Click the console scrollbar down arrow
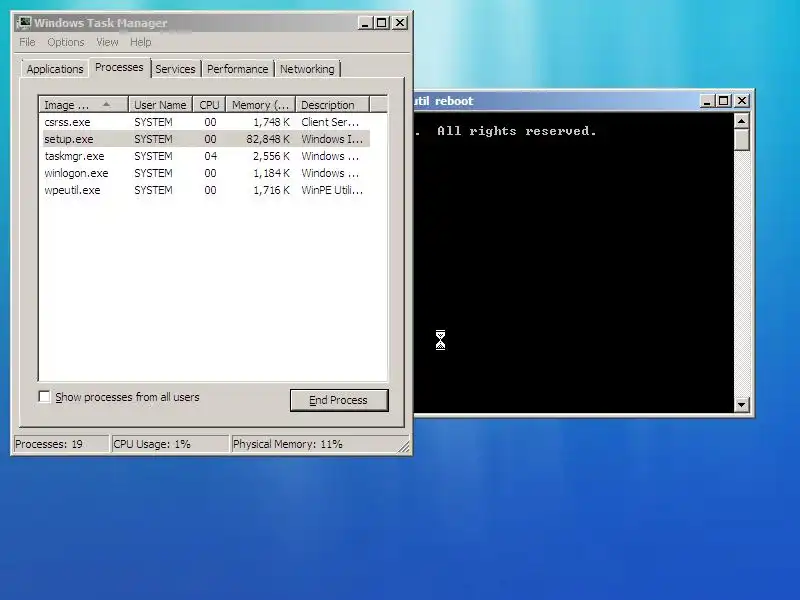 pos(741,405)
